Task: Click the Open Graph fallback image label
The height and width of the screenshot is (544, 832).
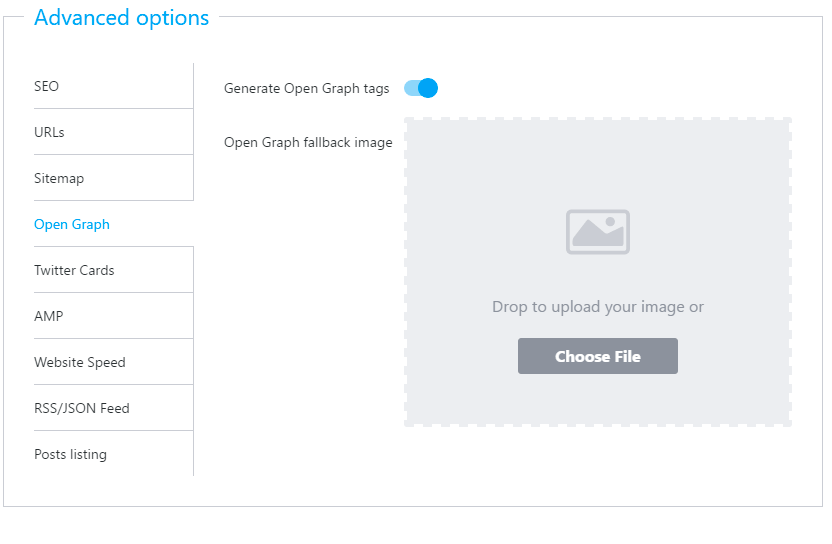Action: pyautogui.click(x=308, y=142)
